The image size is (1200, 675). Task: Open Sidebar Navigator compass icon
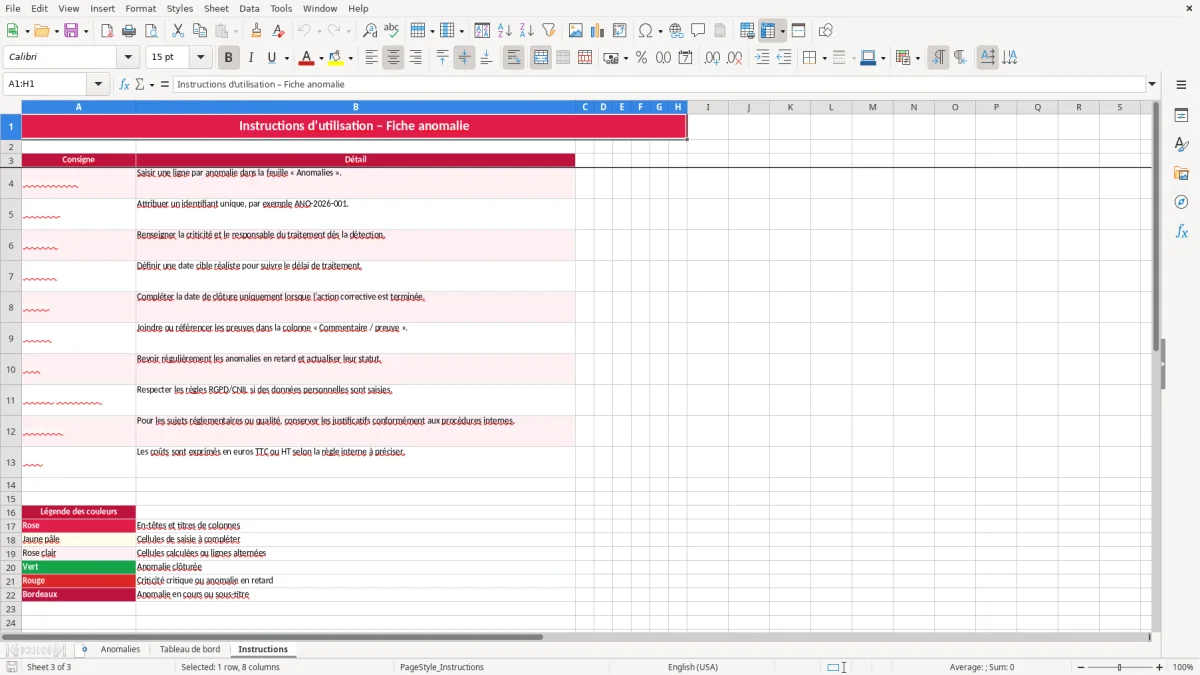(x=1181, y=202)
